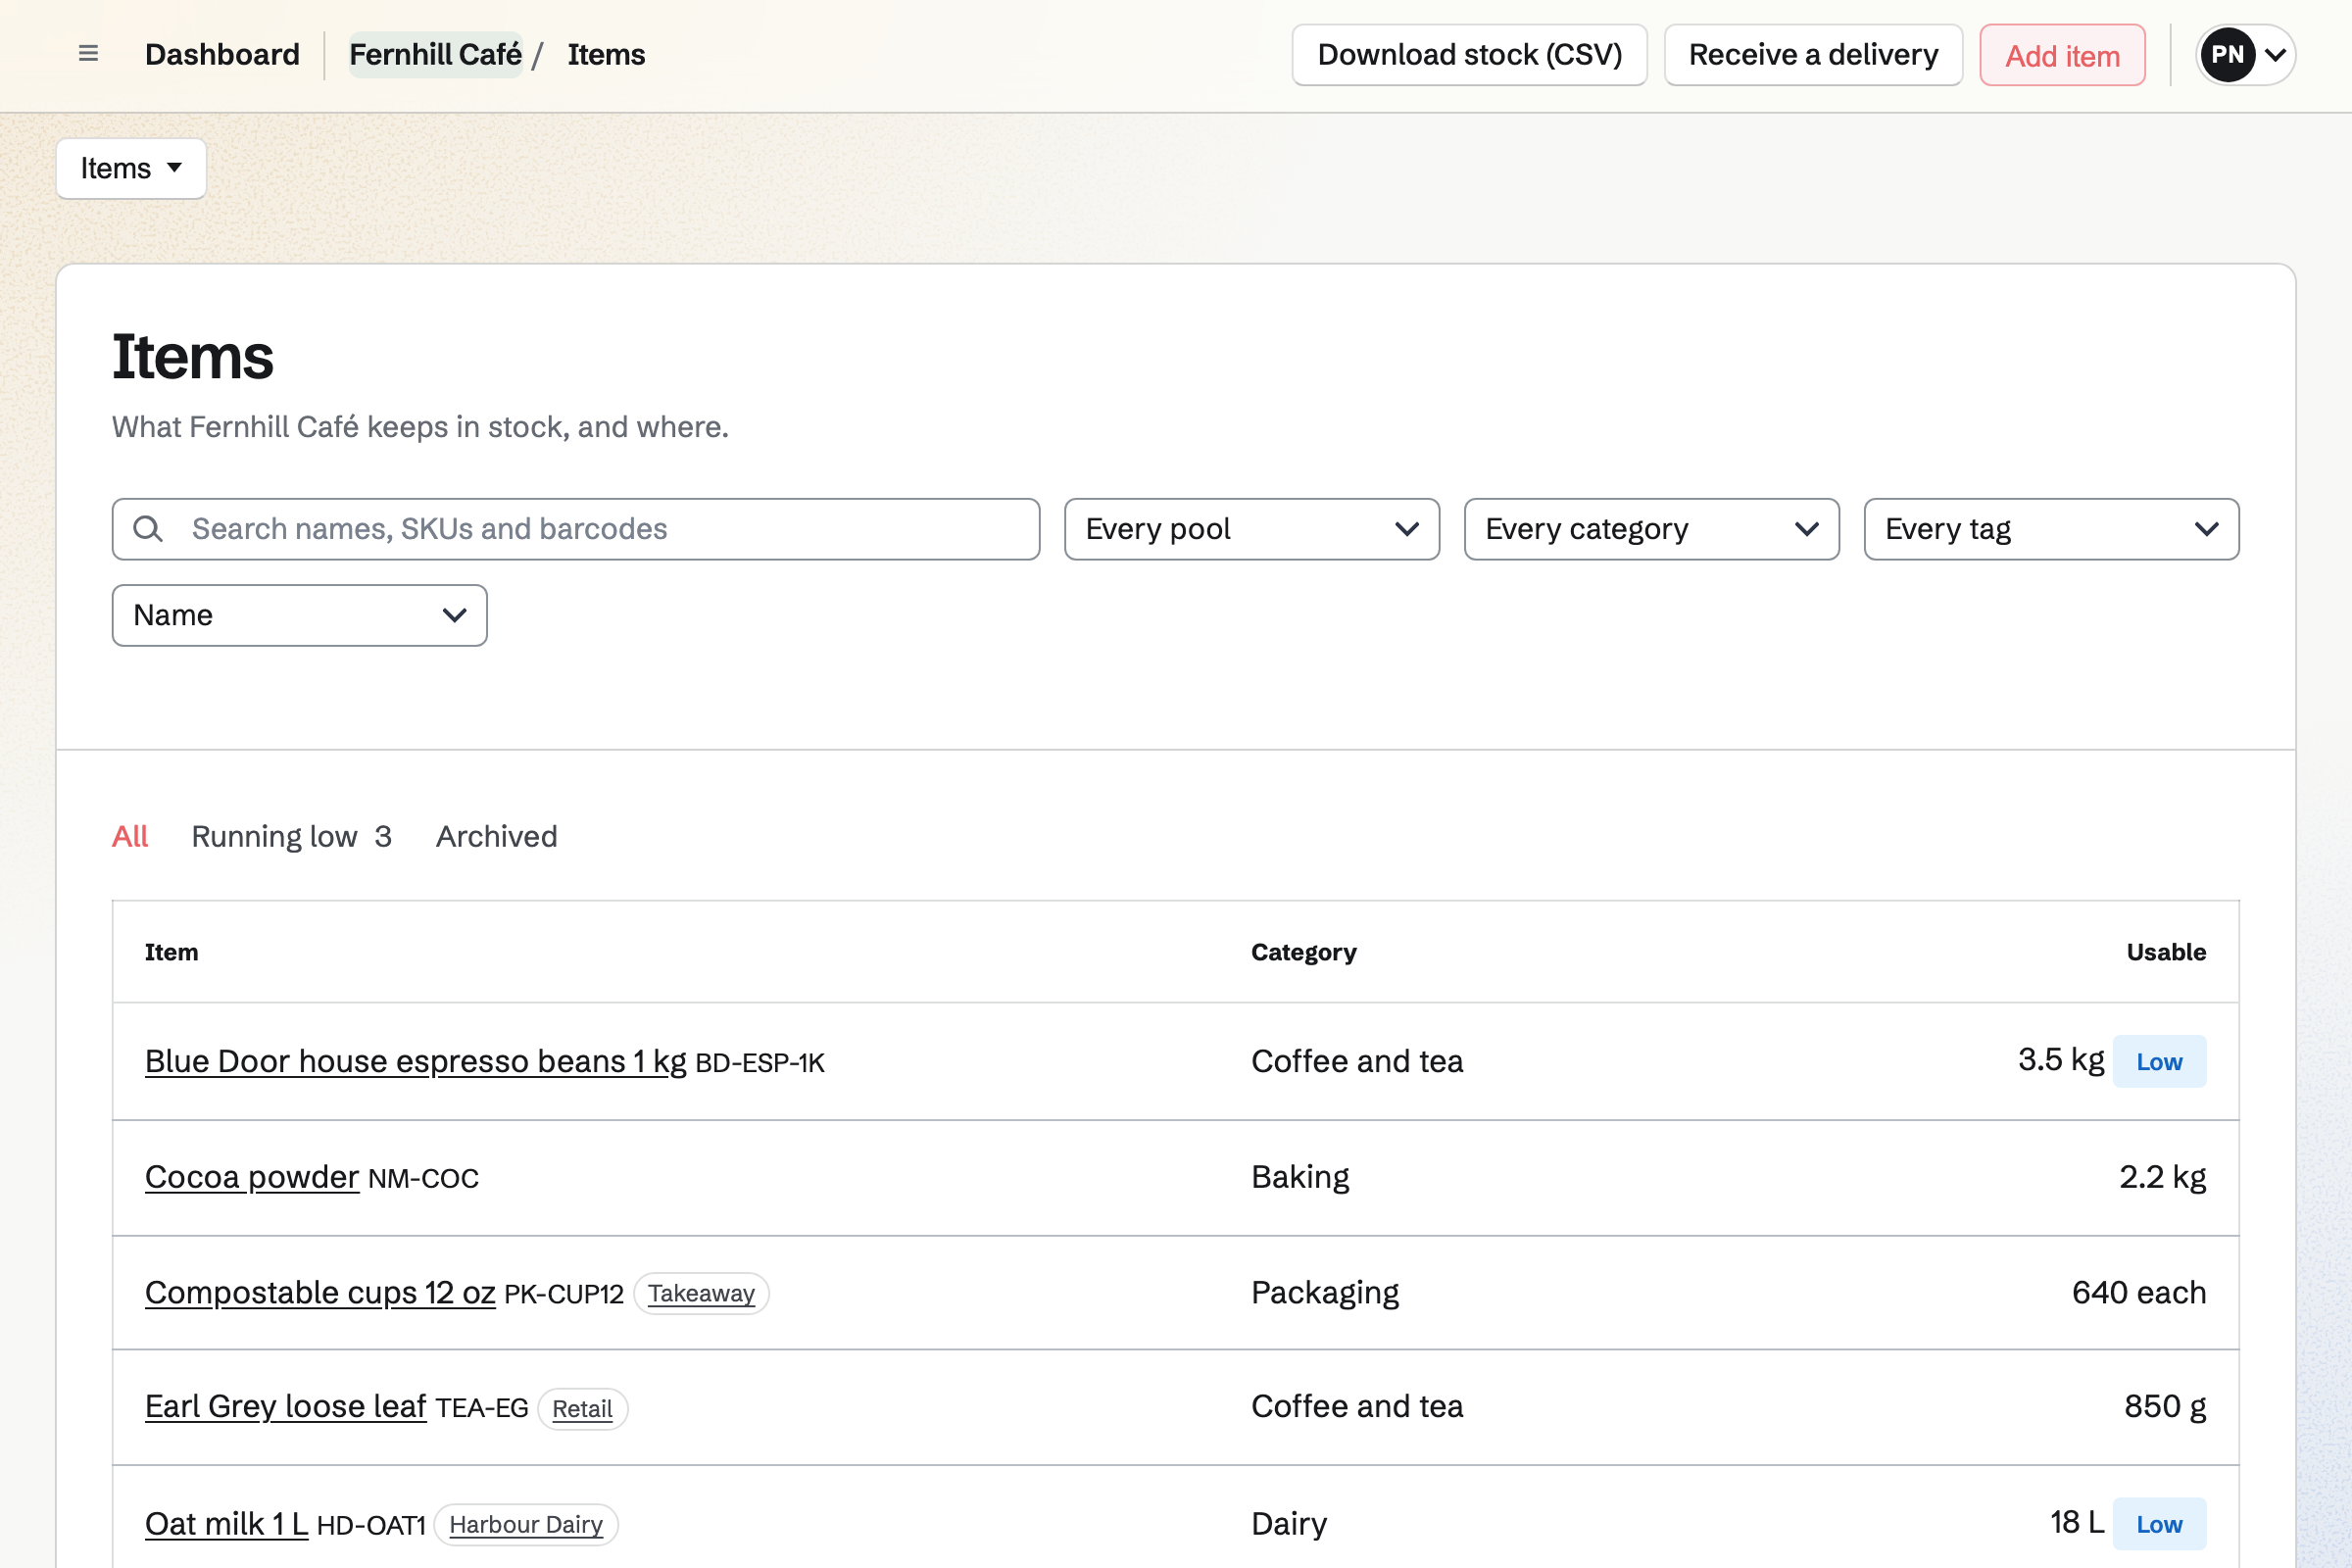
Task: Open the Every category dropdown
Action: tap(1652, 529)
